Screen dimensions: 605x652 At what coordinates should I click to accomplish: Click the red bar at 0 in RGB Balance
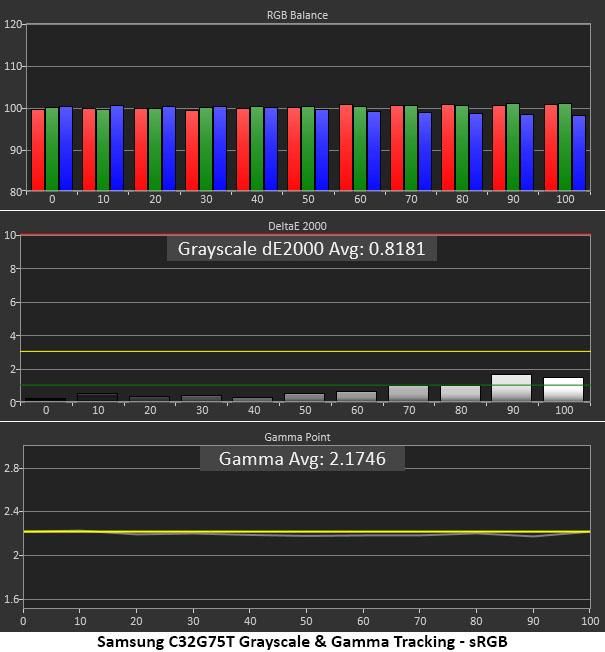[38, 150]
